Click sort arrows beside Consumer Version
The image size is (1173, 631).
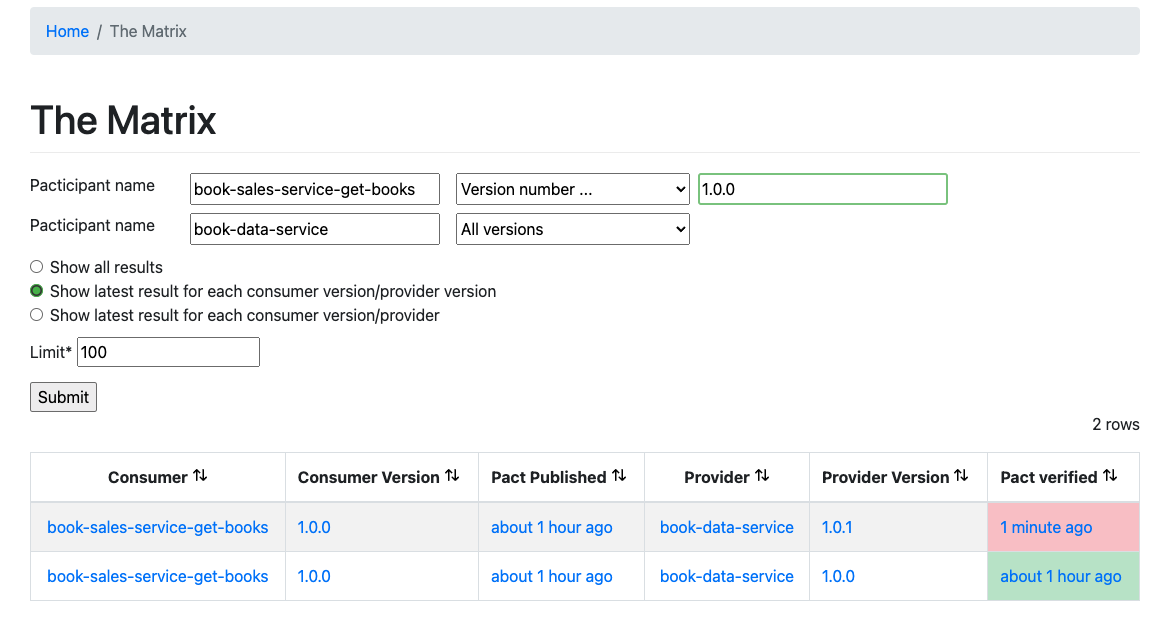pyautogui.click(x=452, y=477)
